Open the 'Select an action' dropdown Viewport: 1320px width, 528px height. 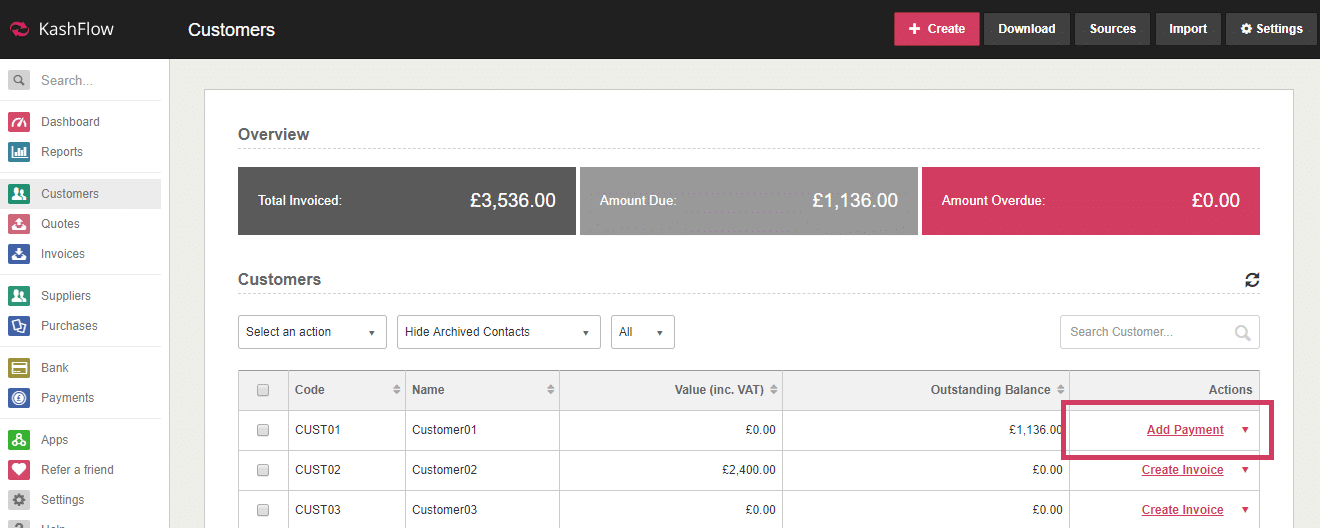tap(312, 332)
